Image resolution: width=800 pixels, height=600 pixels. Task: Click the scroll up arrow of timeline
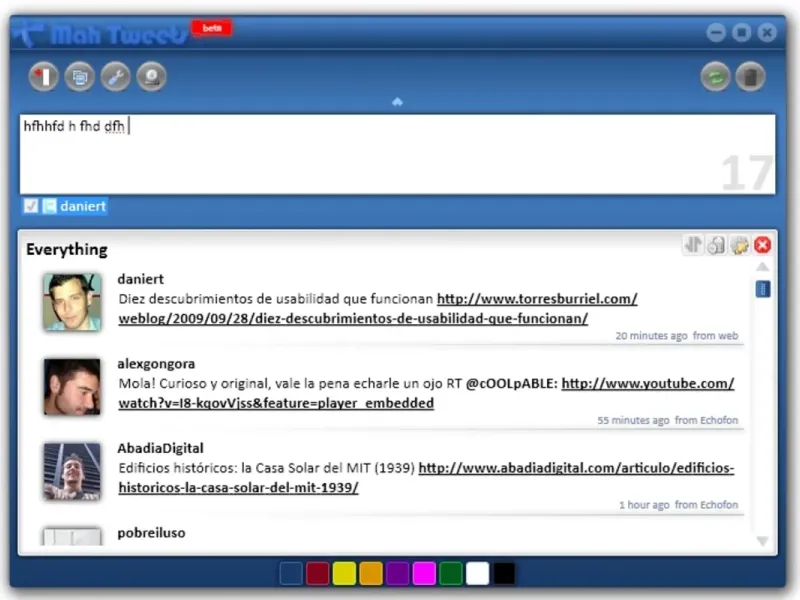coord(762,267)
